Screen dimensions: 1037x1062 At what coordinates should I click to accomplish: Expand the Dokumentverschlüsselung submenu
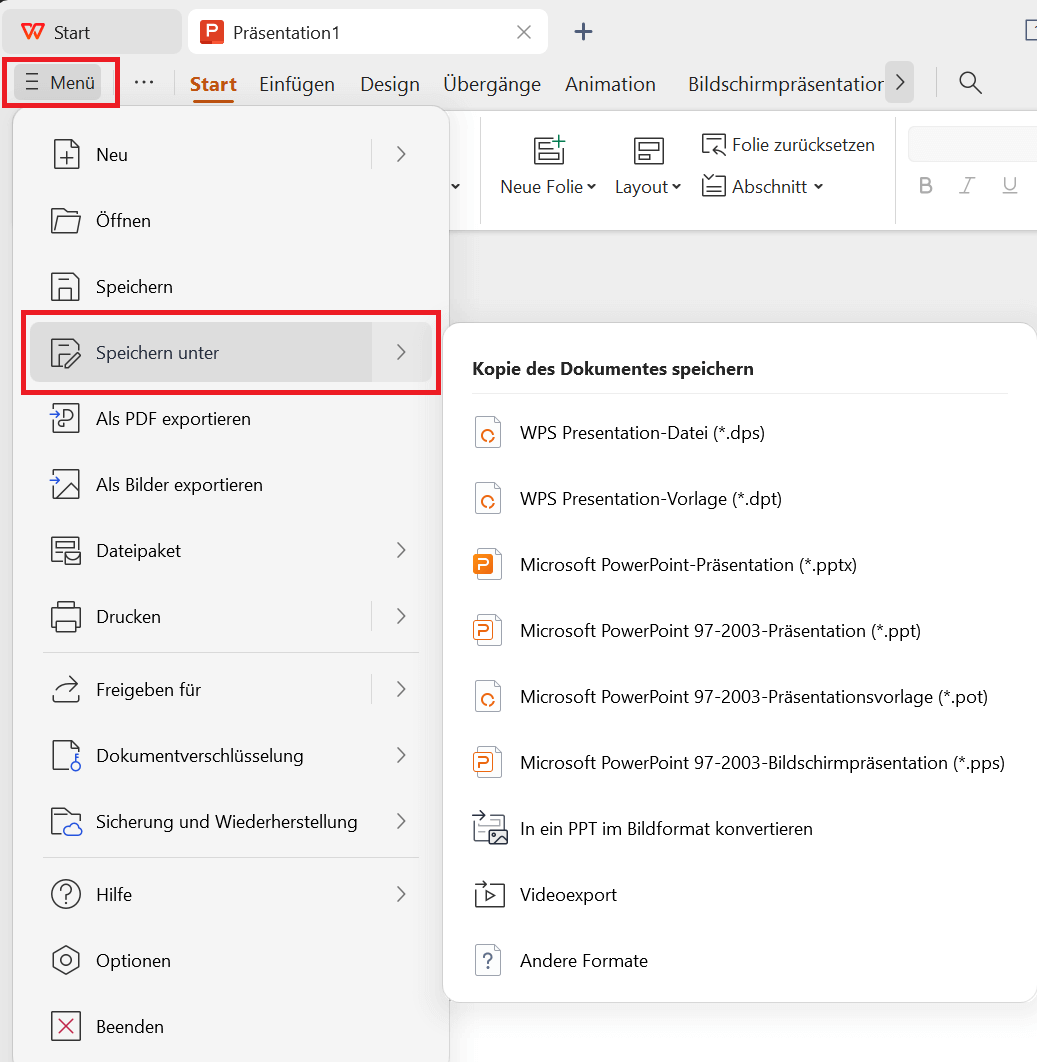(400, 756)
